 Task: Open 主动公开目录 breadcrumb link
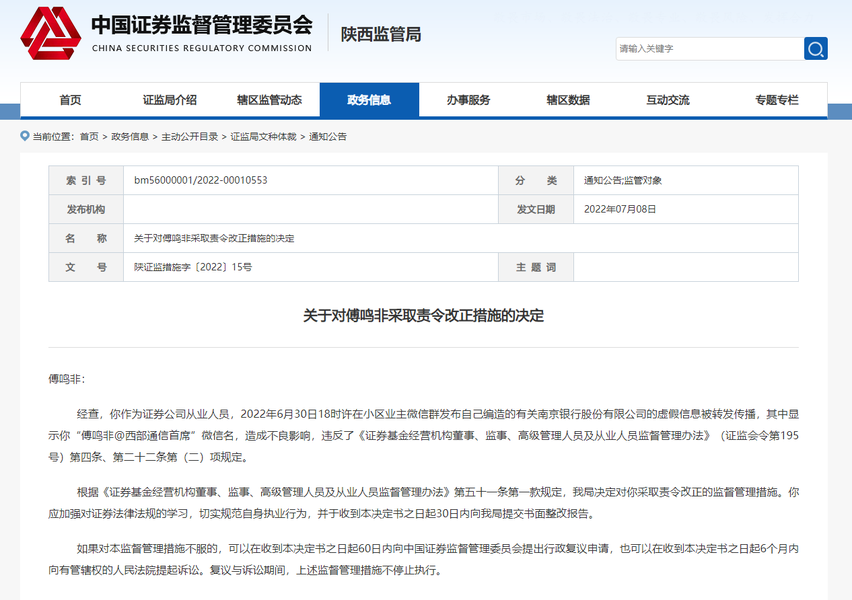(x=190, y=137)
